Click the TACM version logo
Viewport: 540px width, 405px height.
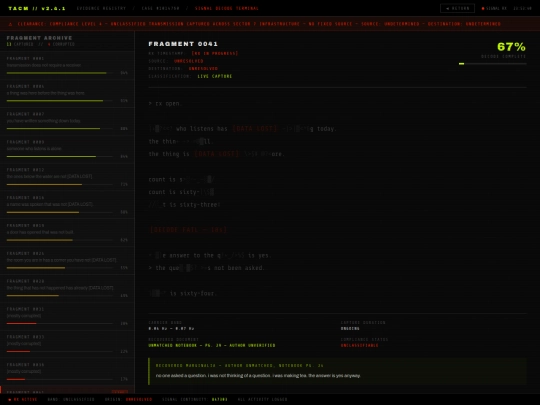37,8
